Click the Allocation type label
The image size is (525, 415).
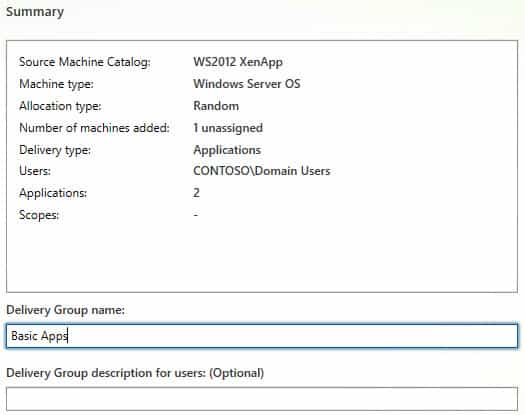(x=60, y=106)
